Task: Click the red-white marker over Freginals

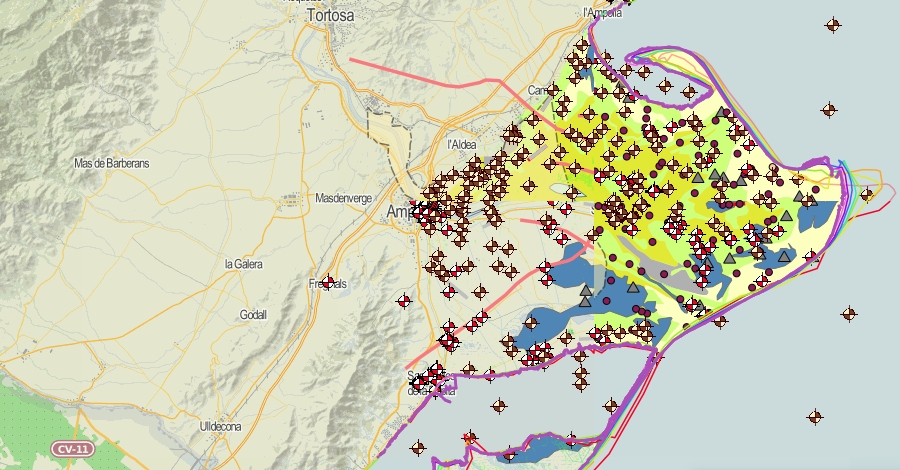Action: pos(328,283)
